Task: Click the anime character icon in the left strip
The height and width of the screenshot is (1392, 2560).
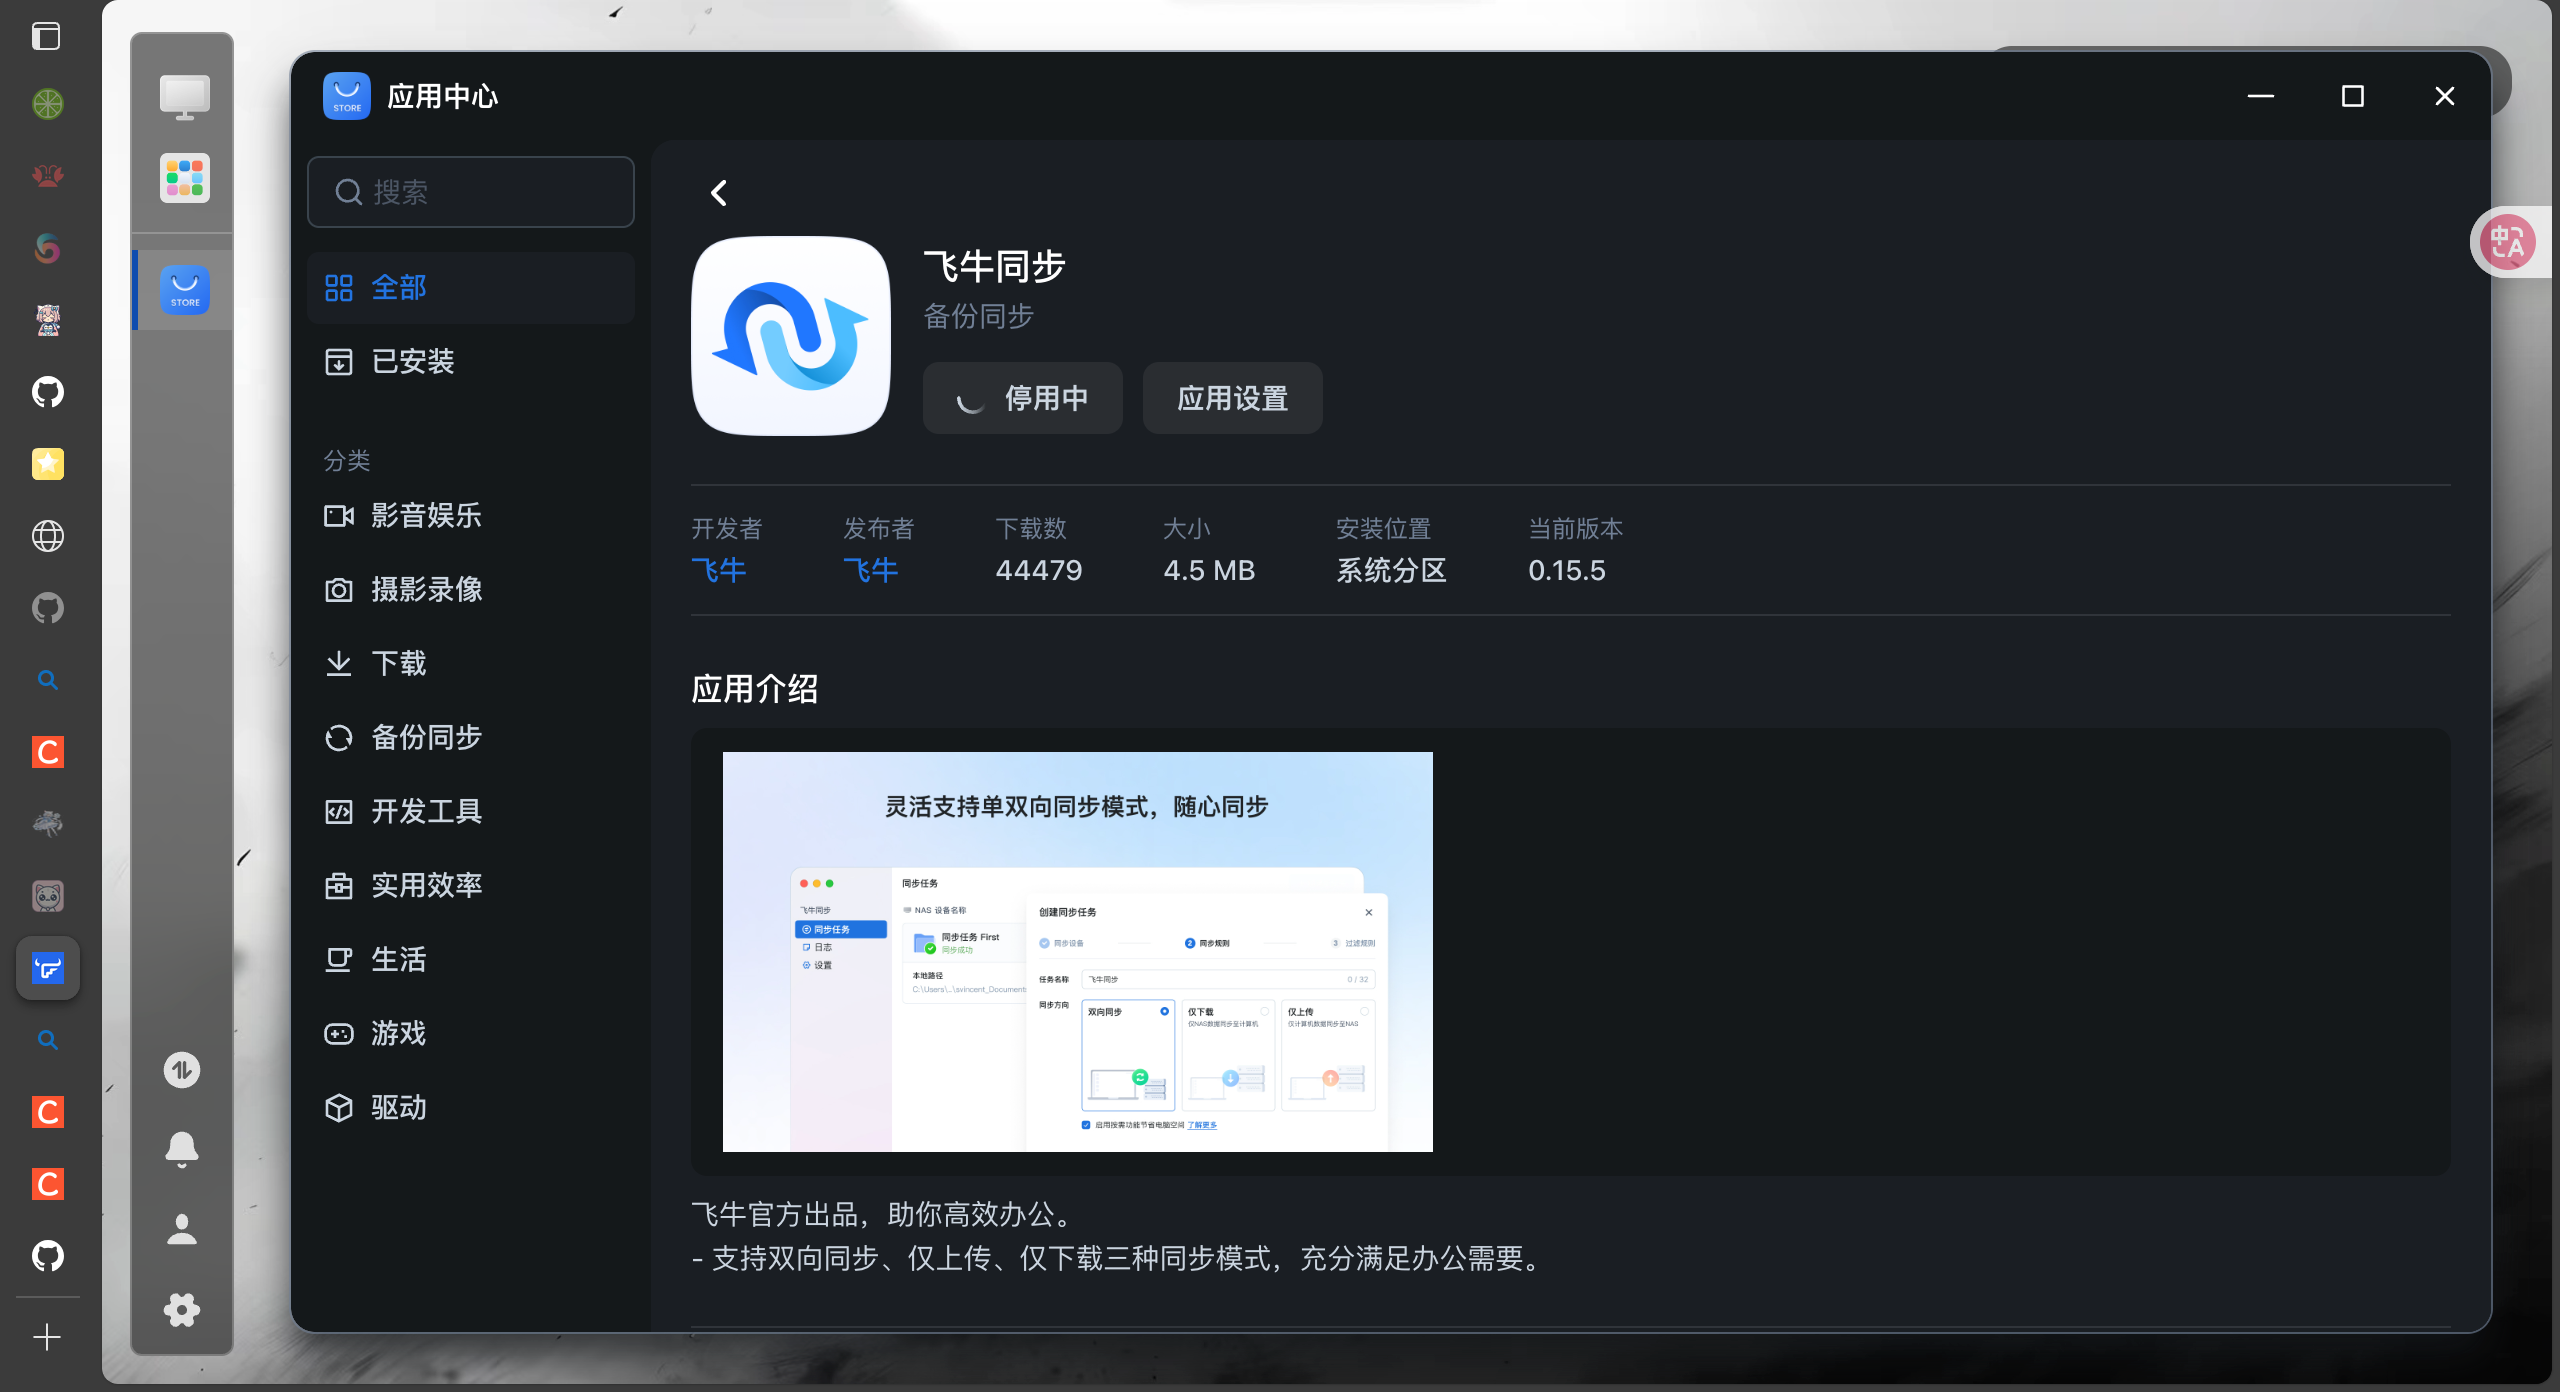Action: [x=48, y=320]
